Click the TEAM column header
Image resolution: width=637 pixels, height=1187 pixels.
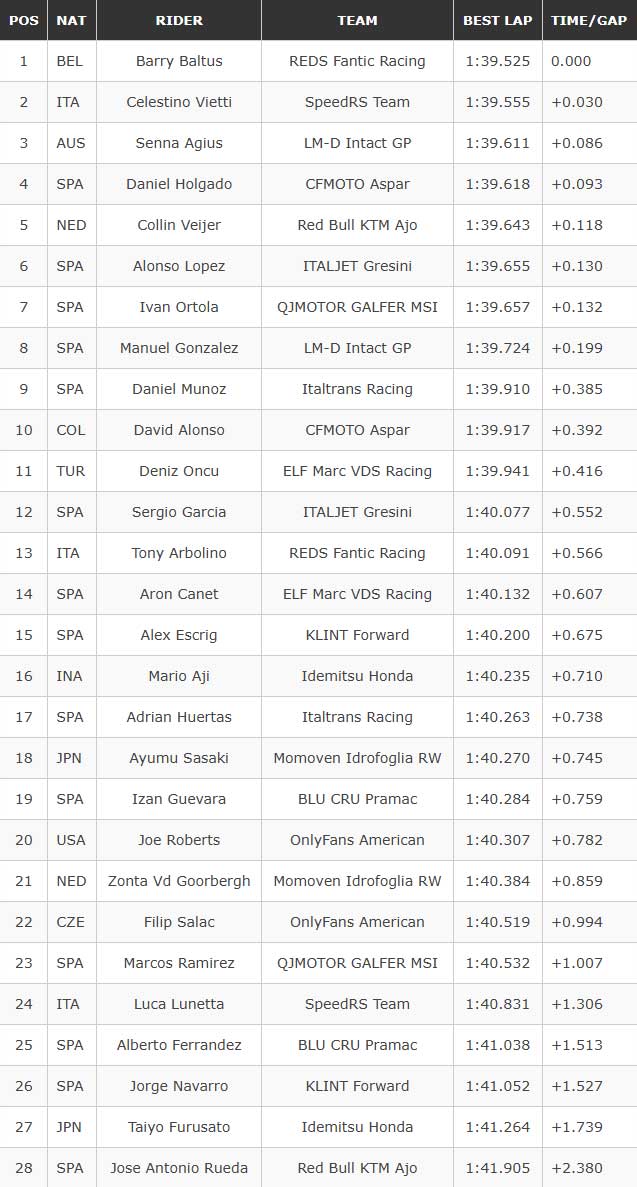(357, 20)
